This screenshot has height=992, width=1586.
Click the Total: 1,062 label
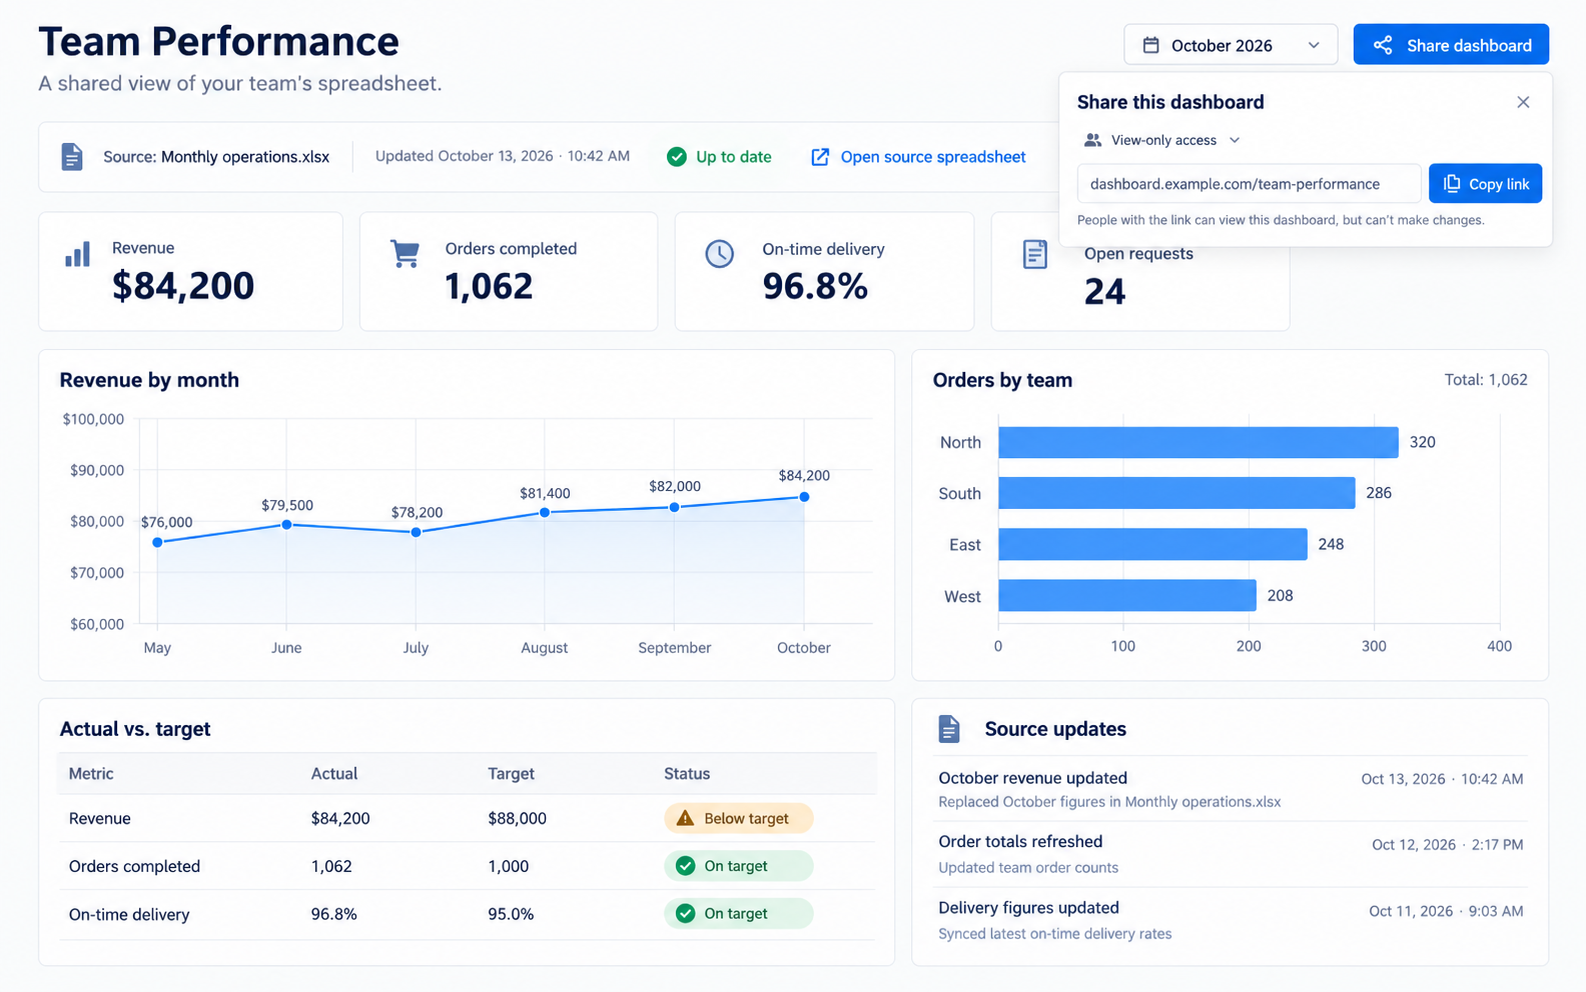tap(1486, 380)
